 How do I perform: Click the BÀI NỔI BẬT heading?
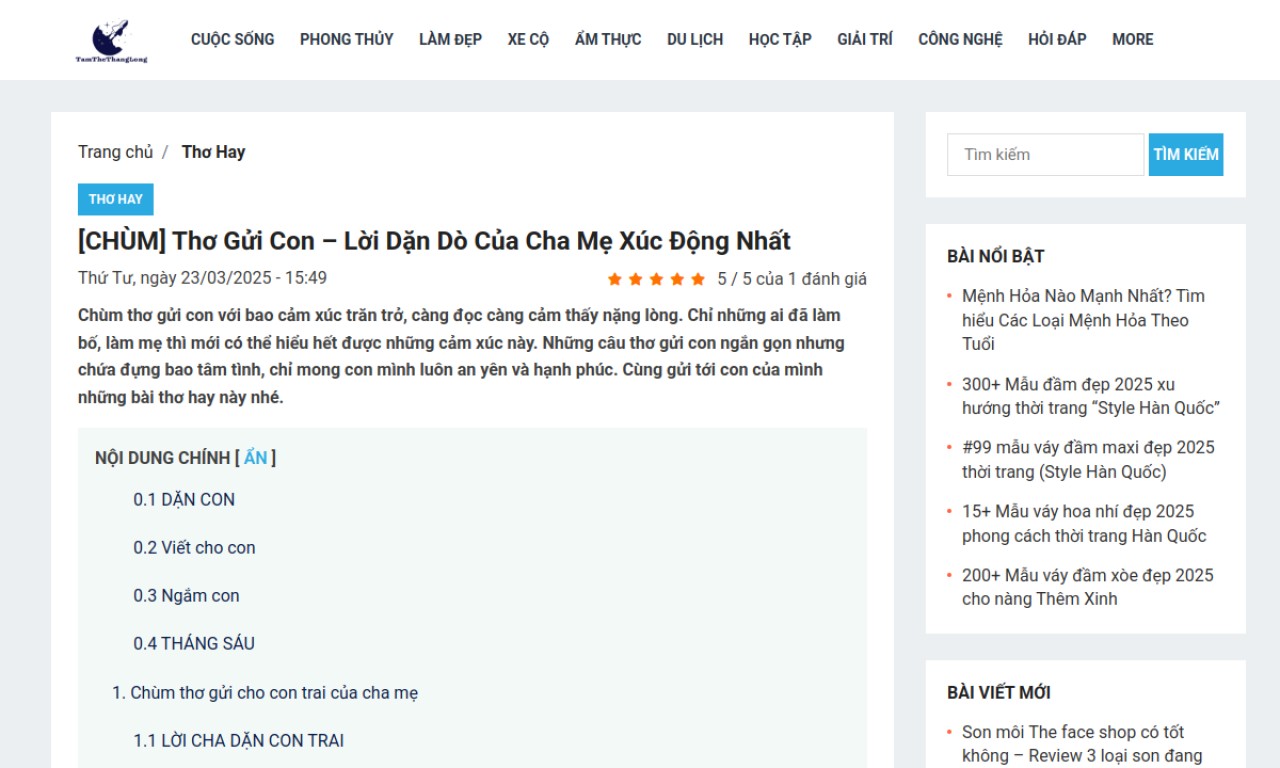pos(995,257)
